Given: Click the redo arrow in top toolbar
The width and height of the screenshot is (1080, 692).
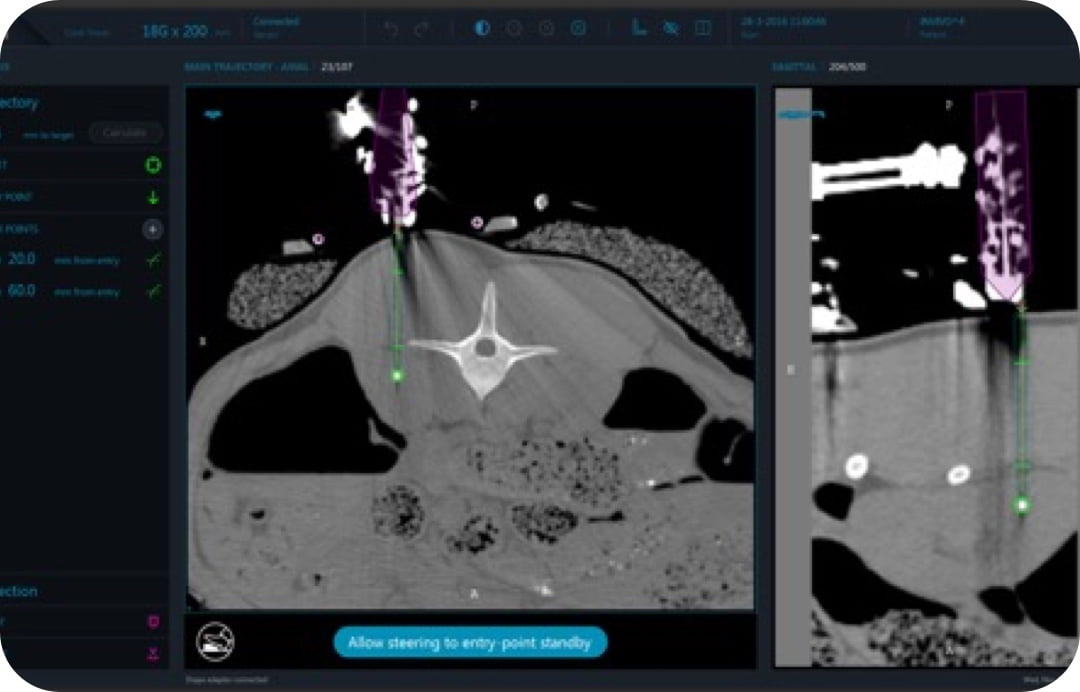Looking at the screenshot, I should [419, 29].
